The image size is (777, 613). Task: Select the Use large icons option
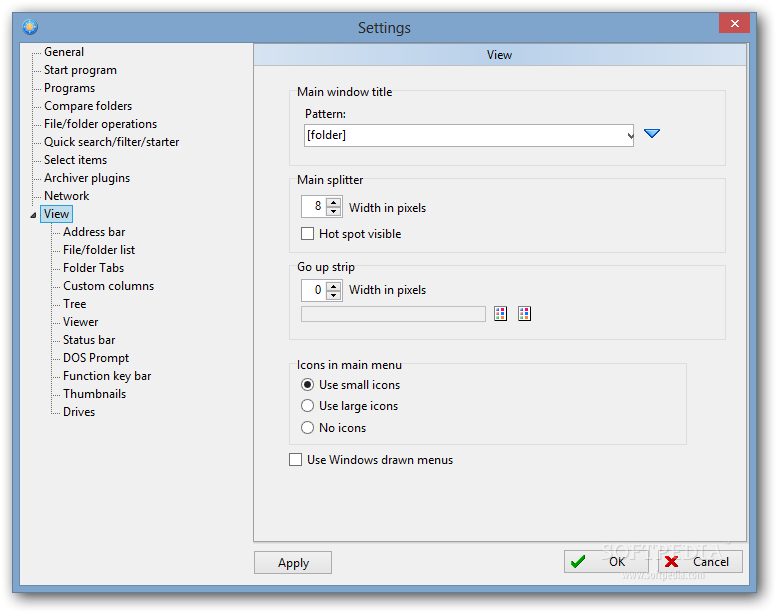[307, 406]
